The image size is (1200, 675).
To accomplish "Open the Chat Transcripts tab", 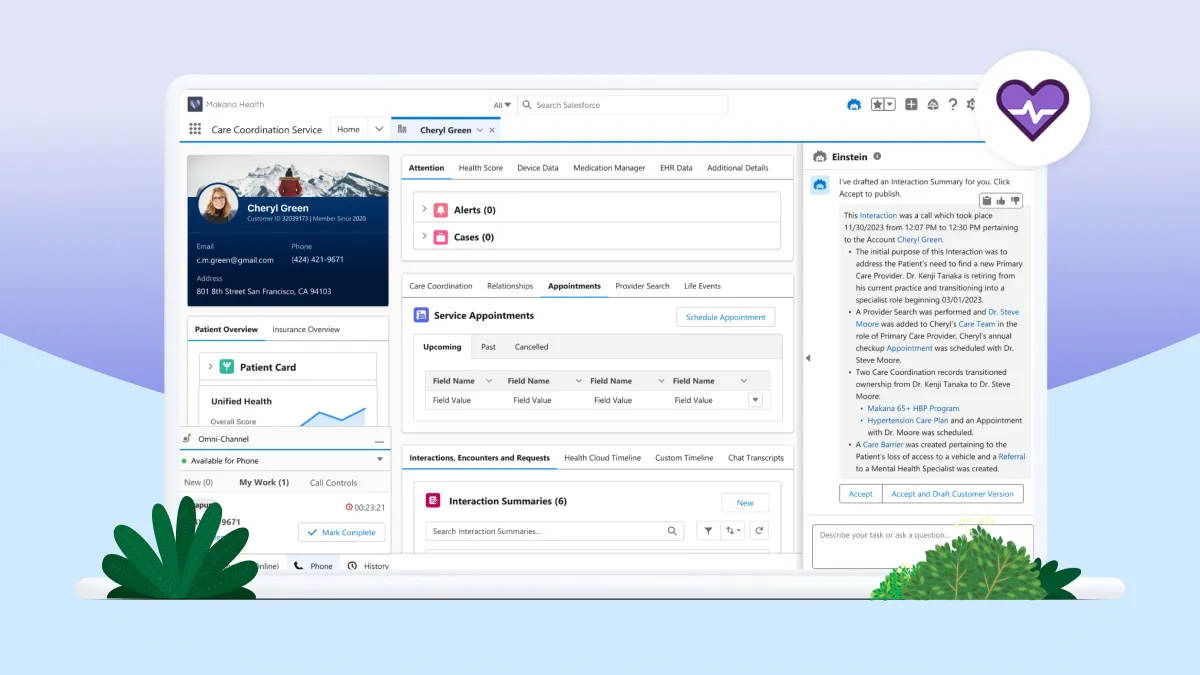I will pos(756,458).
